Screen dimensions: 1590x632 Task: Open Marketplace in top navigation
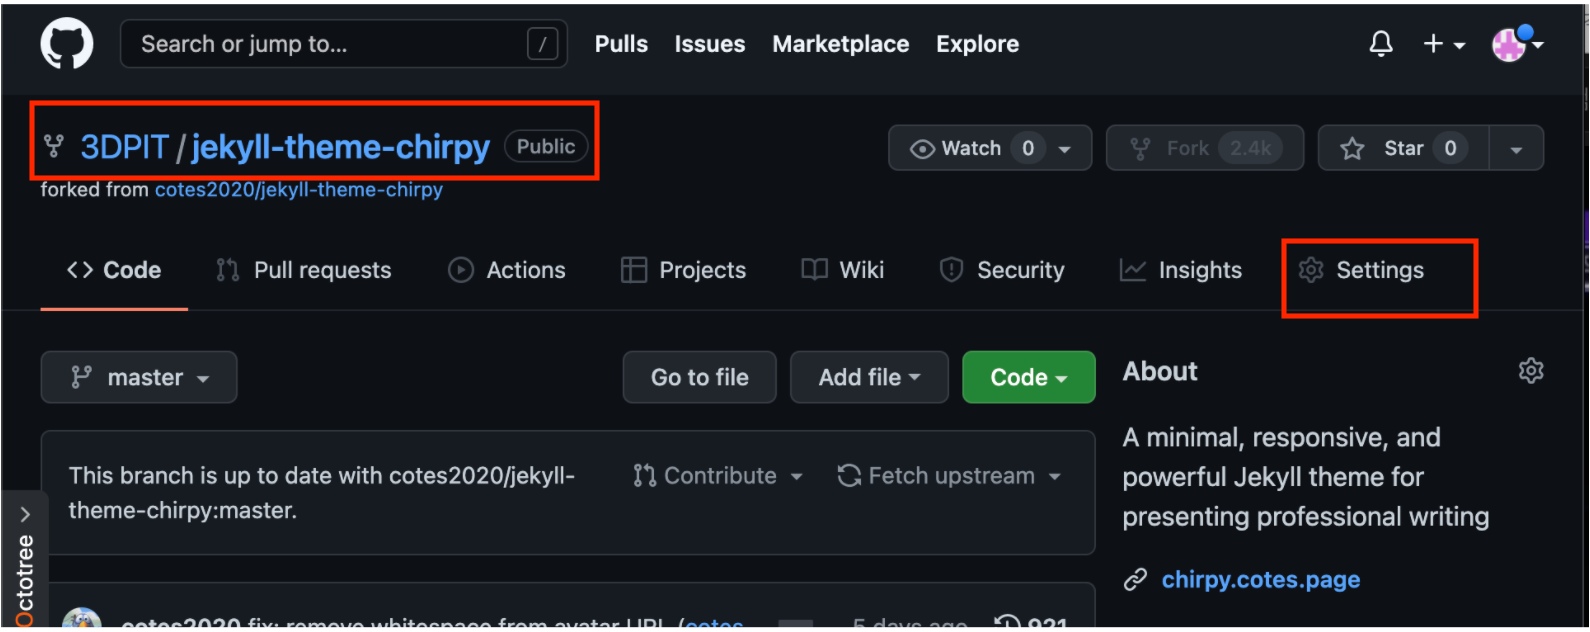(x=840, y=44)
